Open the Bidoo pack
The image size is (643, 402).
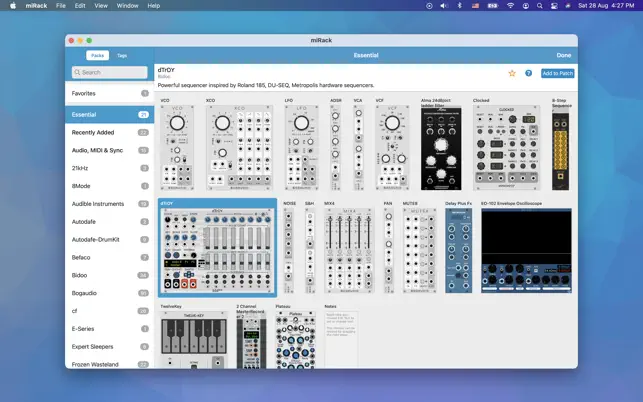[x=109, y=275]
